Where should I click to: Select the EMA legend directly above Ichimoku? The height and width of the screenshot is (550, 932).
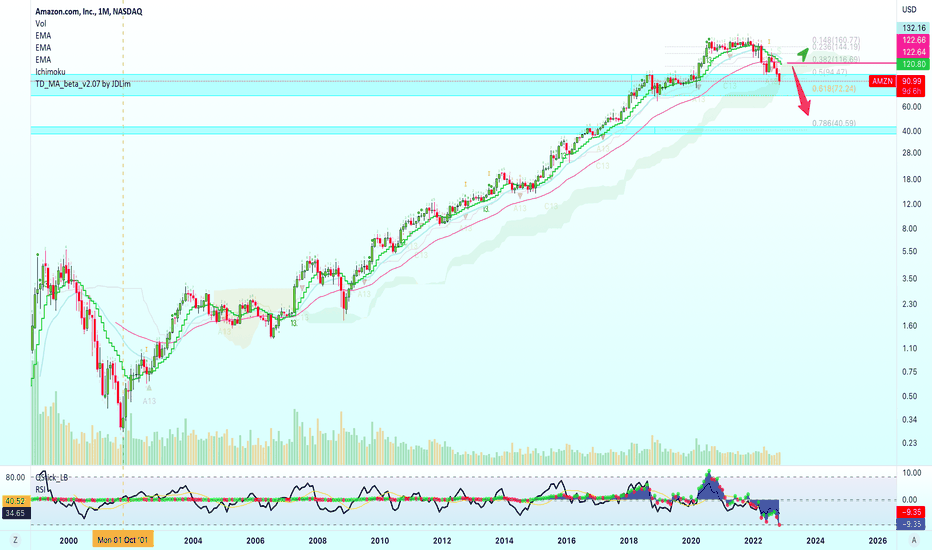point(43,59)
